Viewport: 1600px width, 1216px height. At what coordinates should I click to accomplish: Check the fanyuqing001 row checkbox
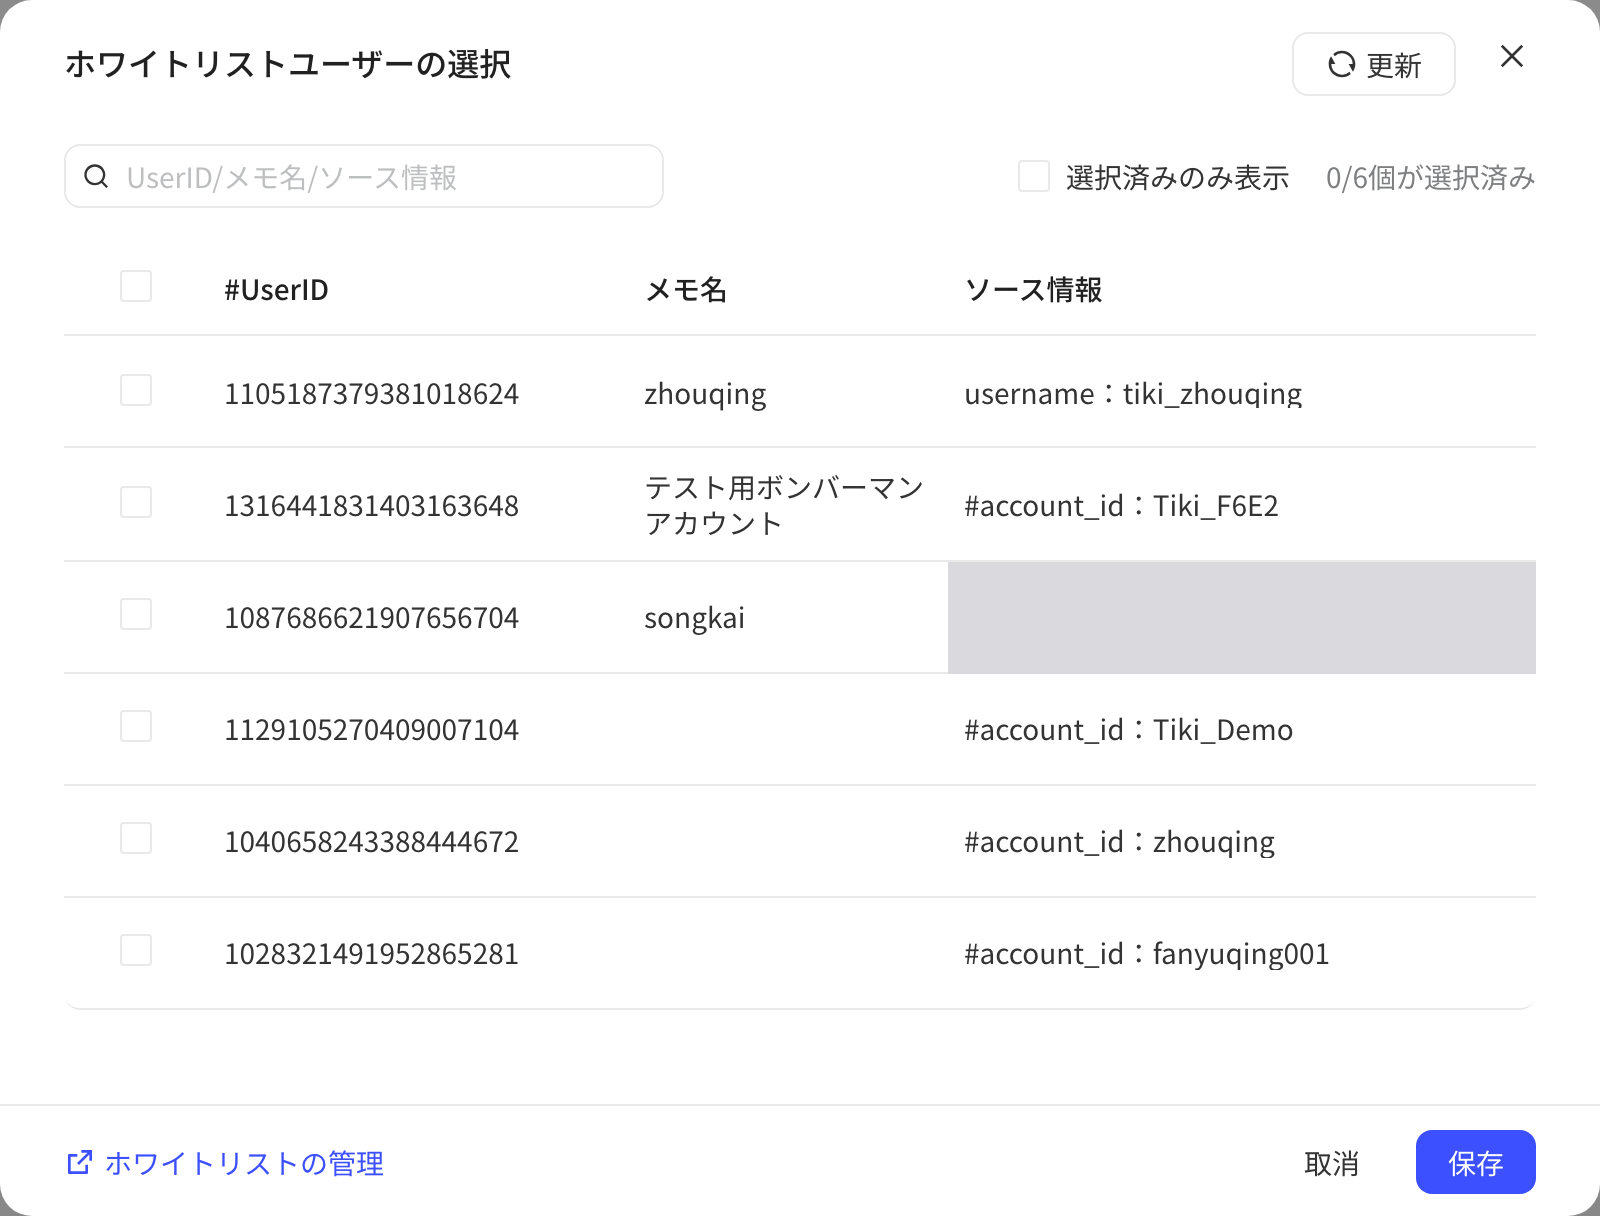(136, 950)
